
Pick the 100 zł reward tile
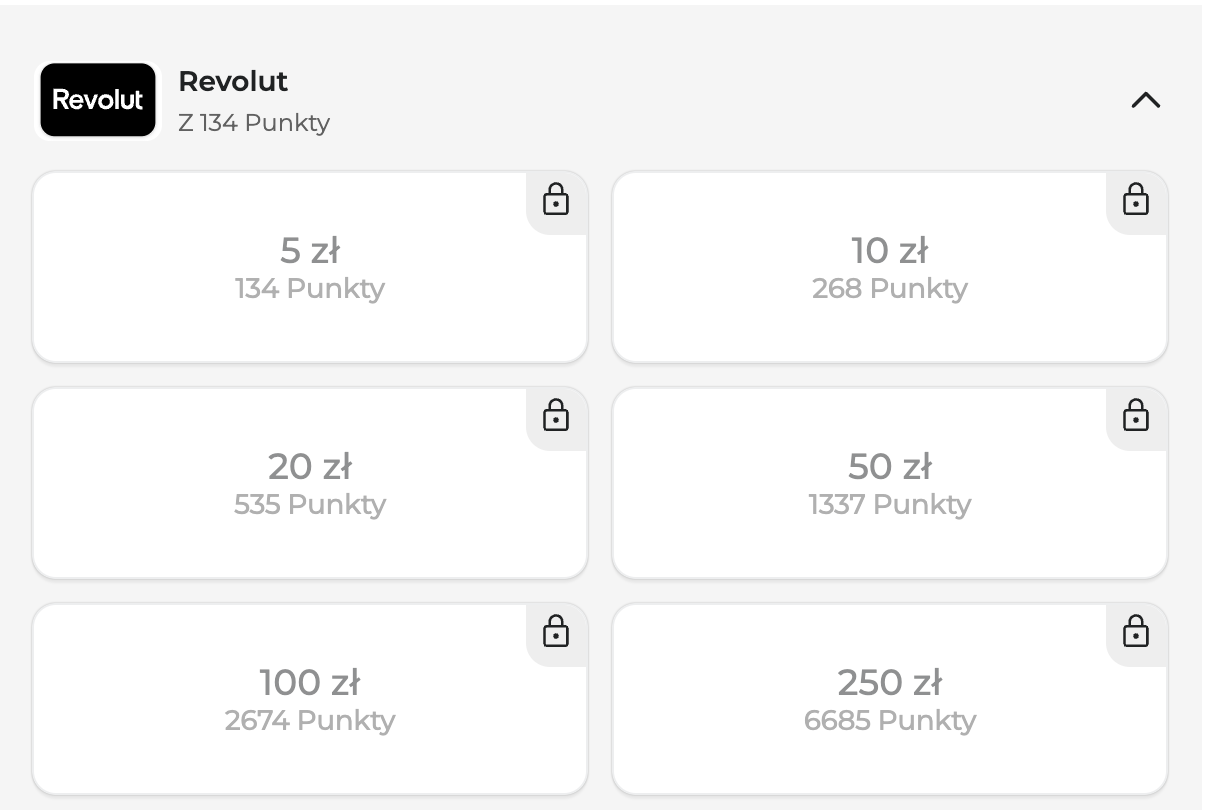point(310,699)
